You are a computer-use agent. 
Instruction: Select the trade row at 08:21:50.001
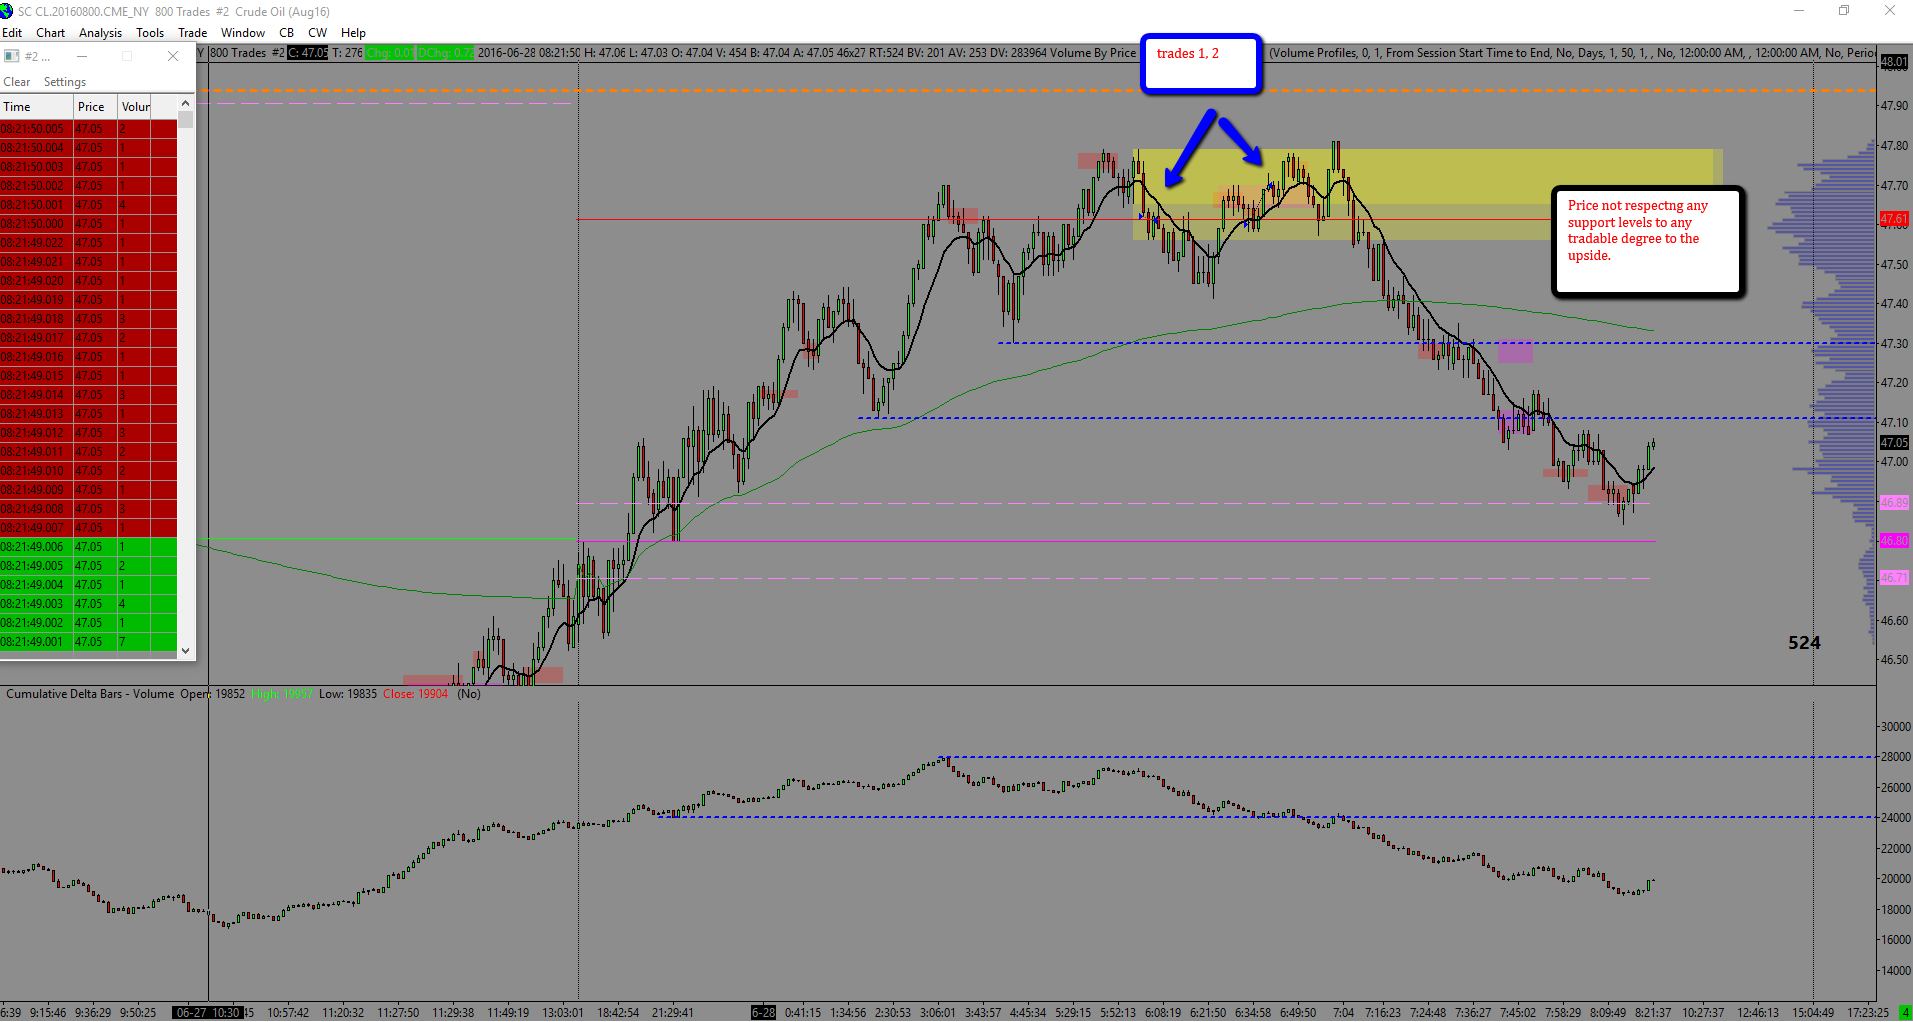89,205
